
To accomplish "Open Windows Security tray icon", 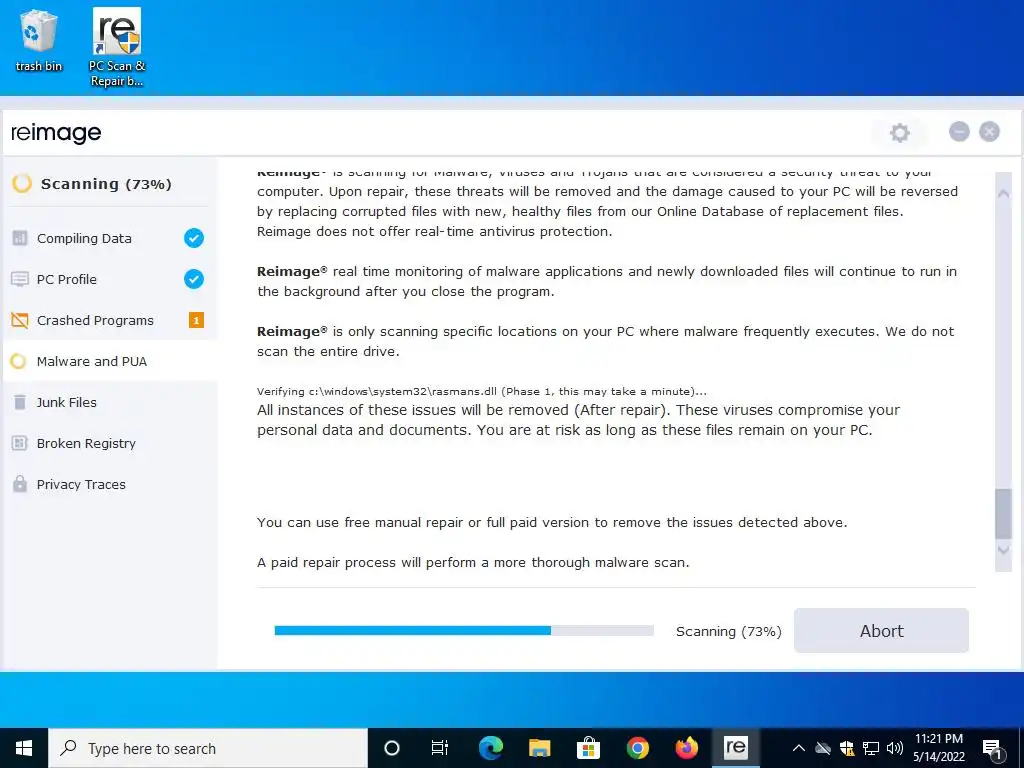I will [847, 748].
